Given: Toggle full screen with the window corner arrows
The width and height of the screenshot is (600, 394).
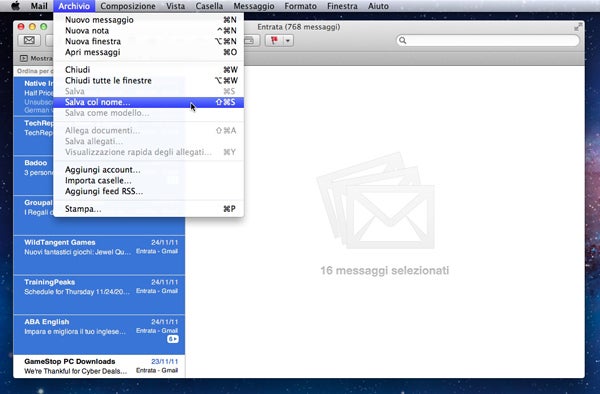Looking at the screenshot, I should (x=578, y=27).
